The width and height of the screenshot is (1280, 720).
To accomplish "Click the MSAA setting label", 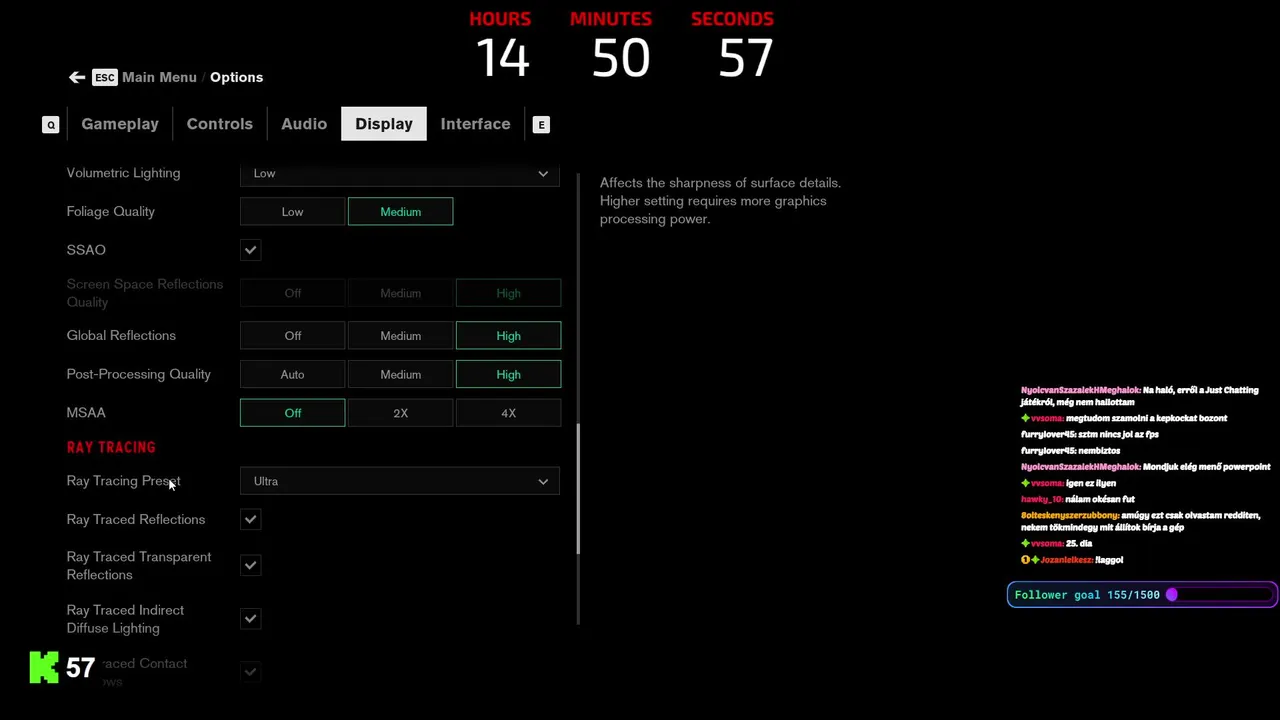I will pos(86,413).
